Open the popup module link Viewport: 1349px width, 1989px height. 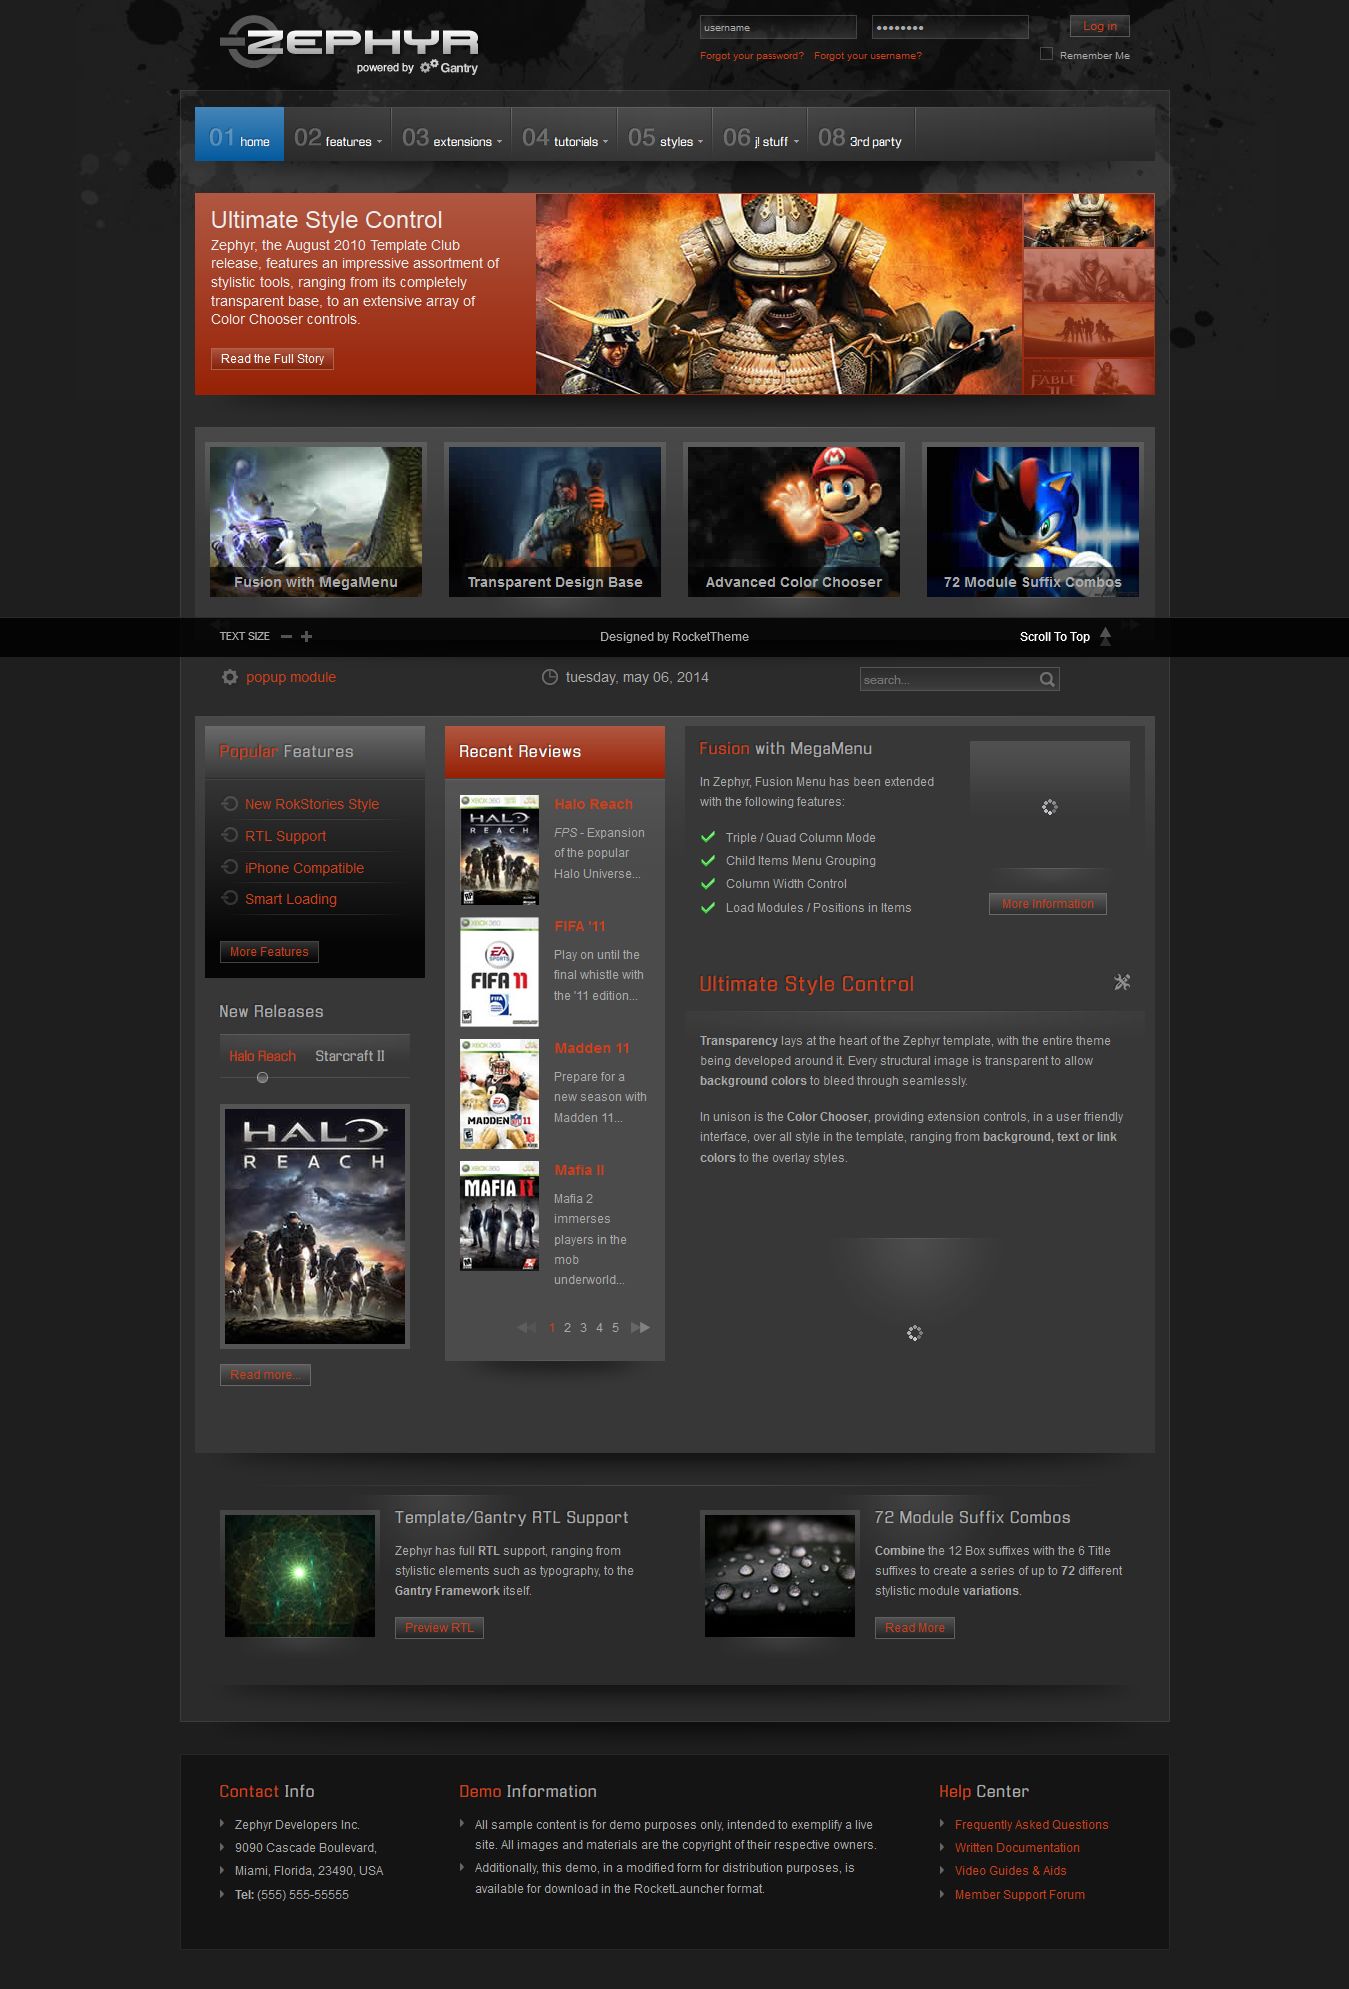tap(291, 677)
